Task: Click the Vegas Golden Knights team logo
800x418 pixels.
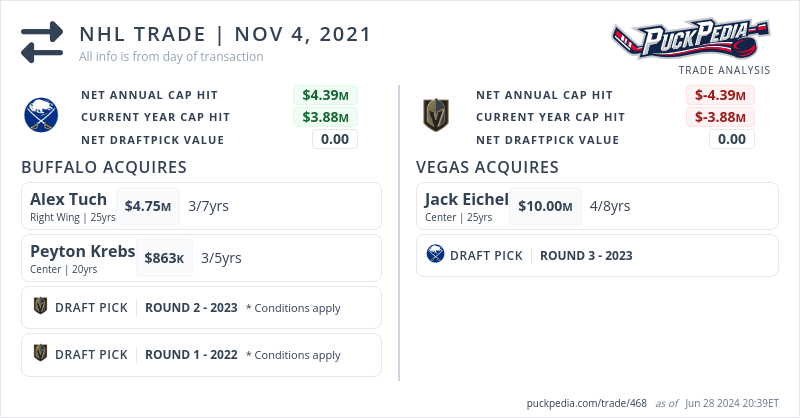Action: click(436, 116)
